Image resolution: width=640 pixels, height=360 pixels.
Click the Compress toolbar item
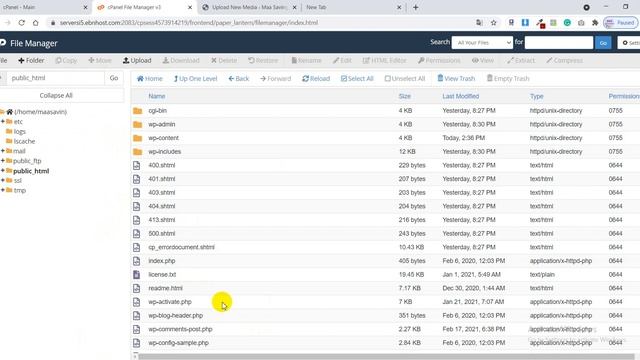coord(564,60)
